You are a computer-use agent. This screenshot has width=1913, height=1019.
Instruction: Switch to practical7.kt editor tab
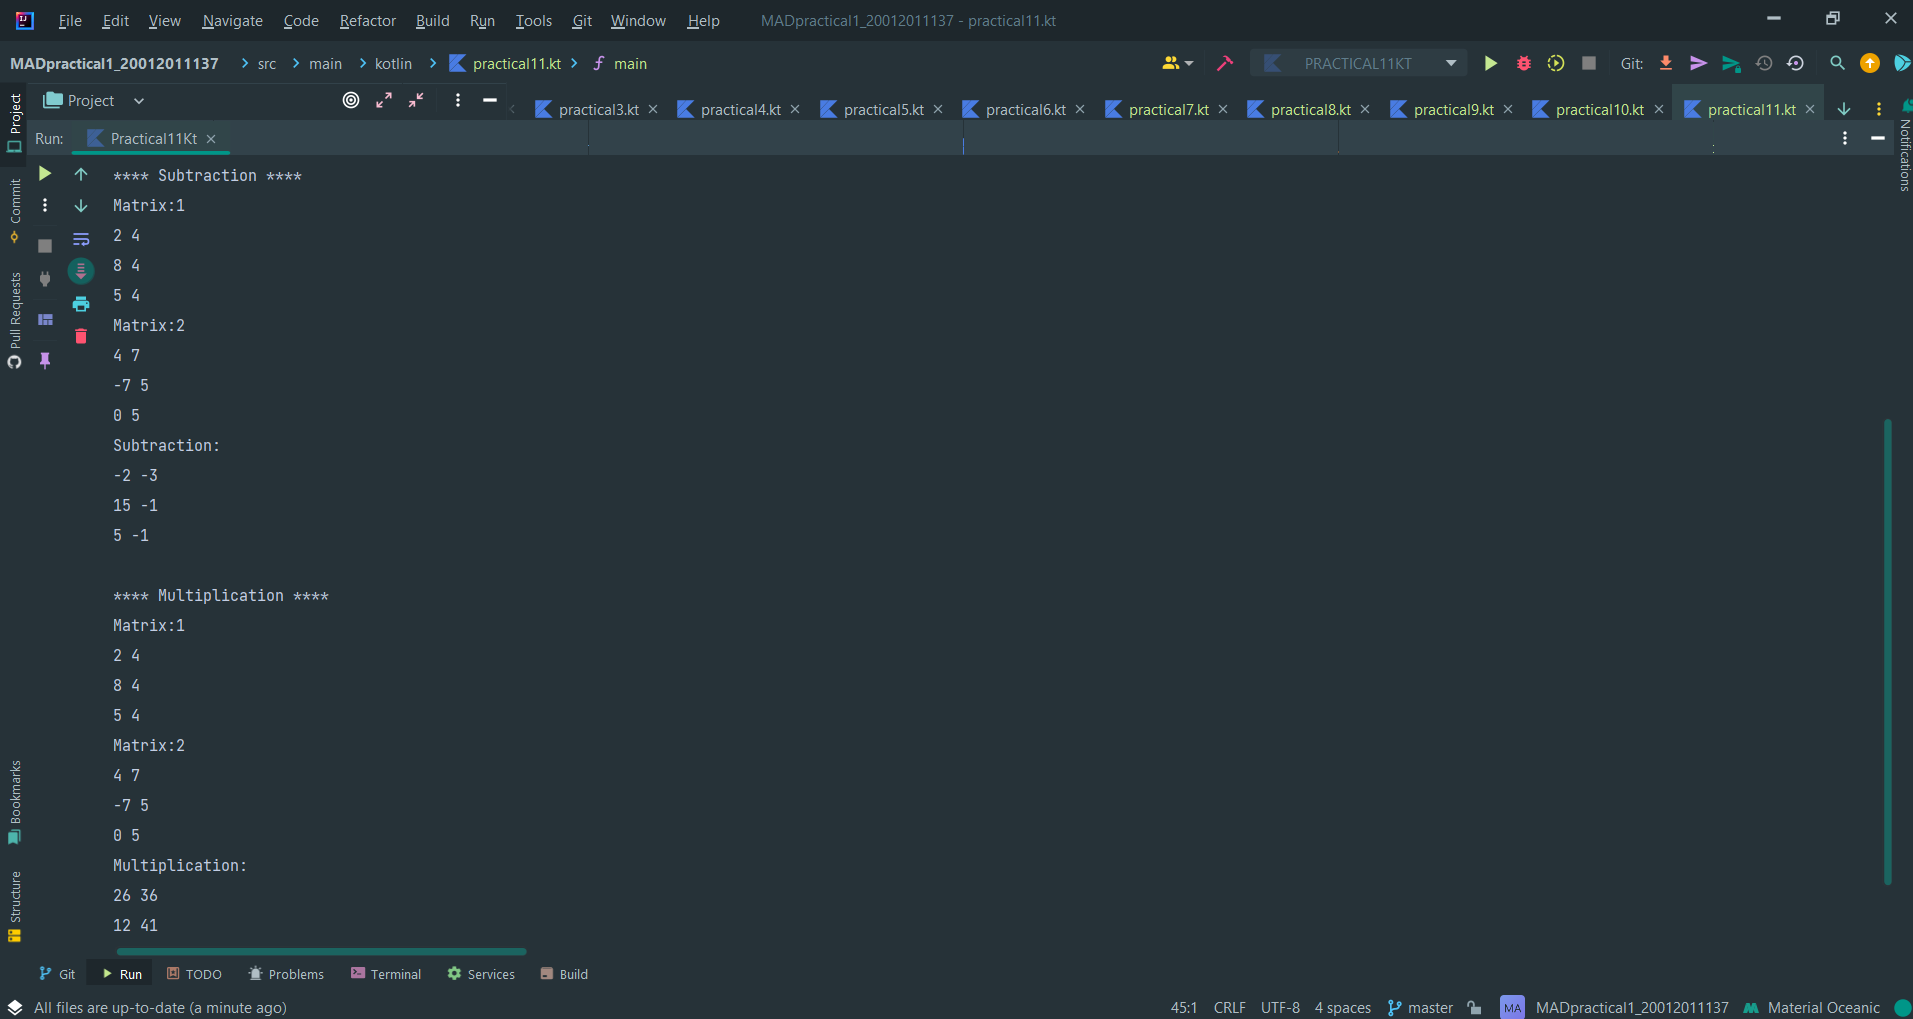(x=1168, y=109)
